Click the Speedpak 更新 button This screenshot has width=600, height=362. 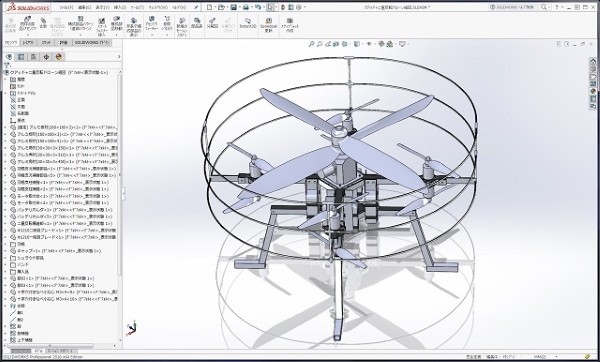coord(268,24)
